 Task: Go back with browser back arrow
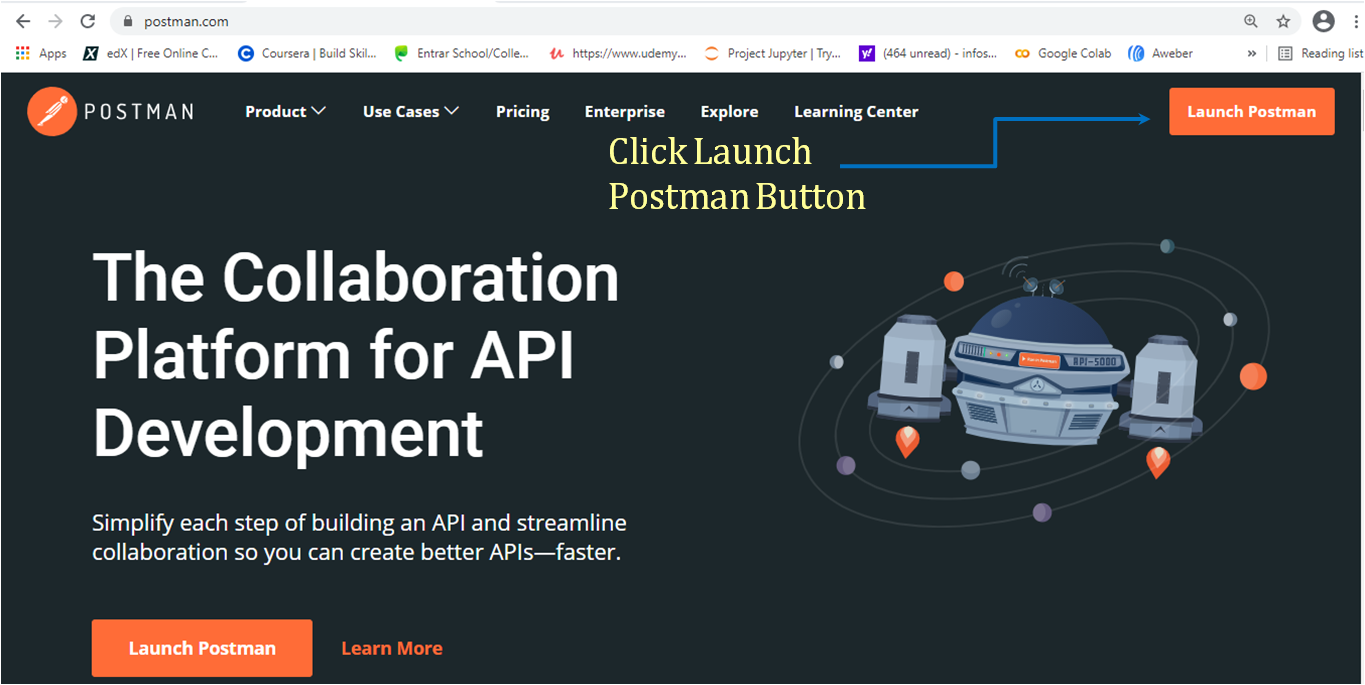click(23, 21)
